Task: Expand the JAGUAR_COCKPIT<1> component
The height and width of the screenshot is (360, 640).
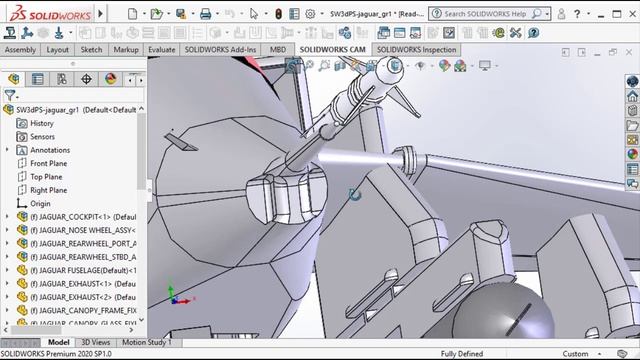Action: click(x=7, y=217)
